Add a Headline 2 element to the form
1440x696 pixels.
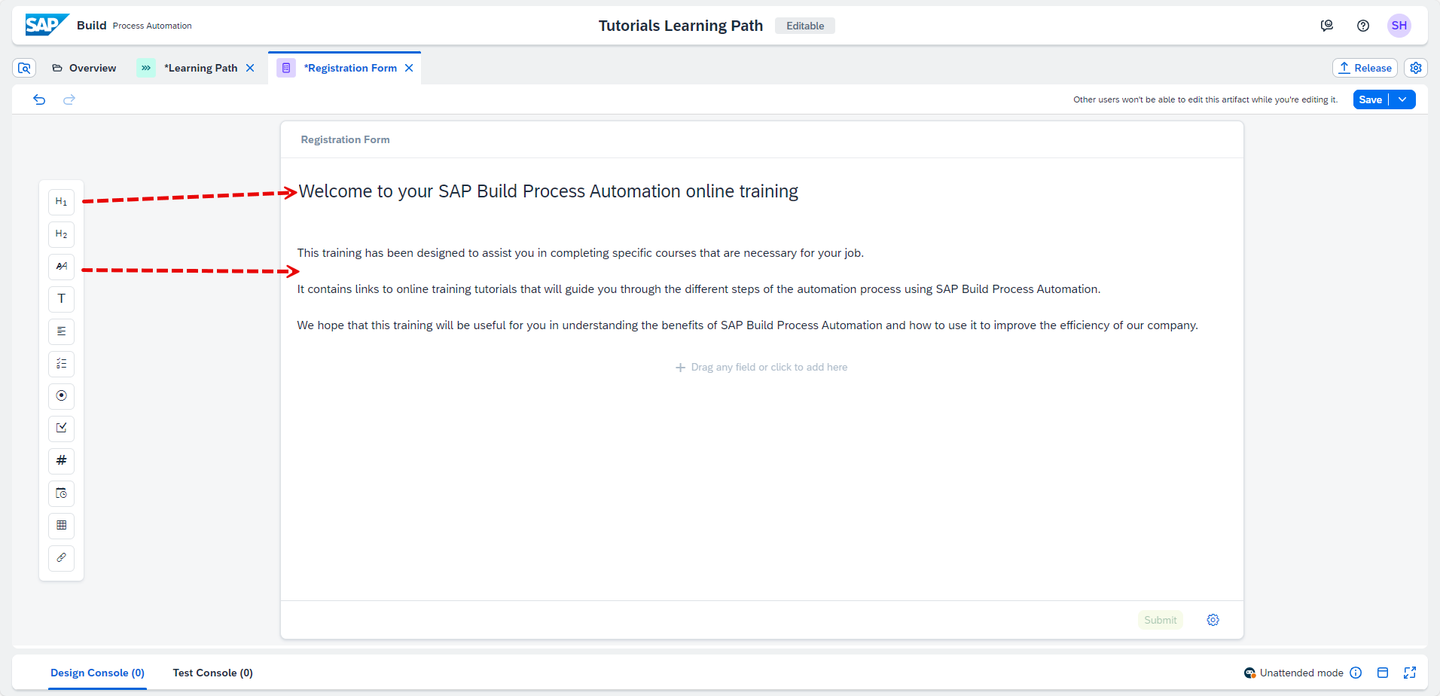(x=61, y=234)
